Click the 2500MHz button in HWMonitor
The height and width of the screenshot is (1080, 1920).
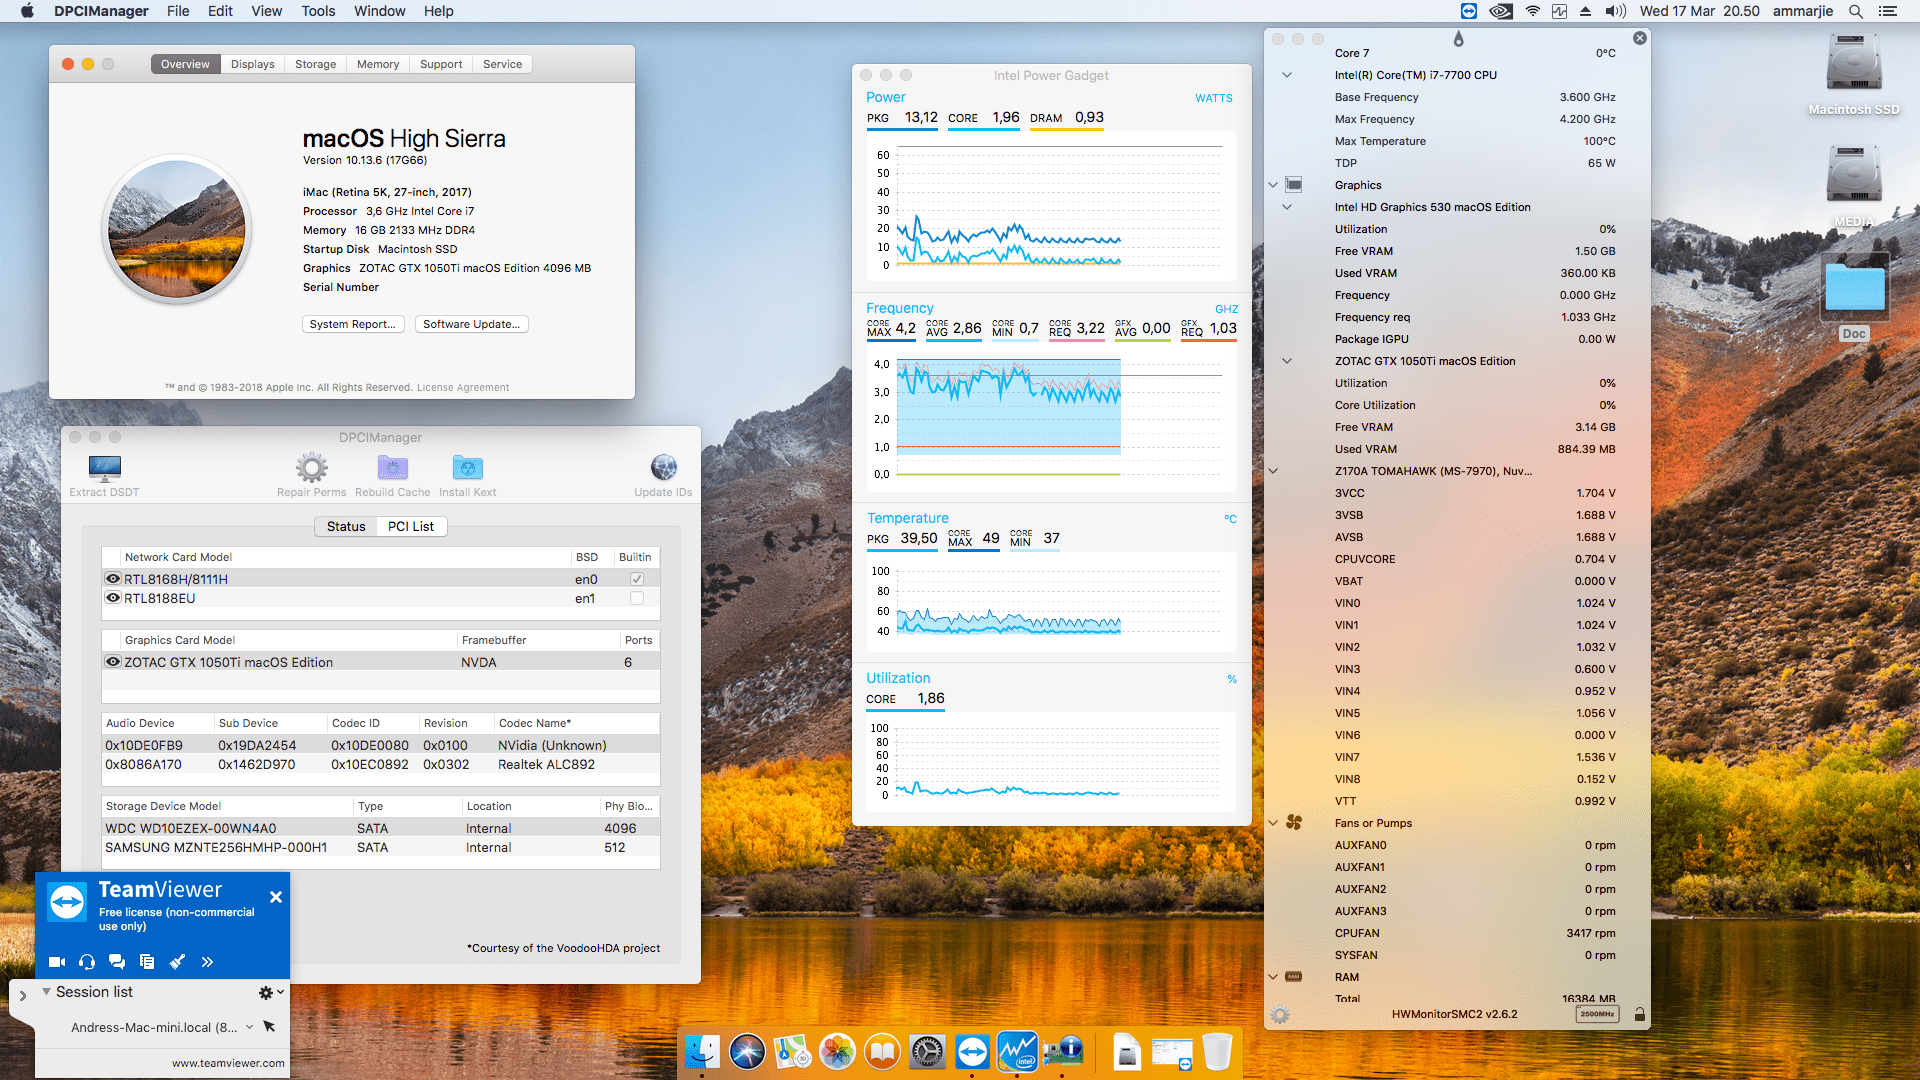tap(1597, 1014)
